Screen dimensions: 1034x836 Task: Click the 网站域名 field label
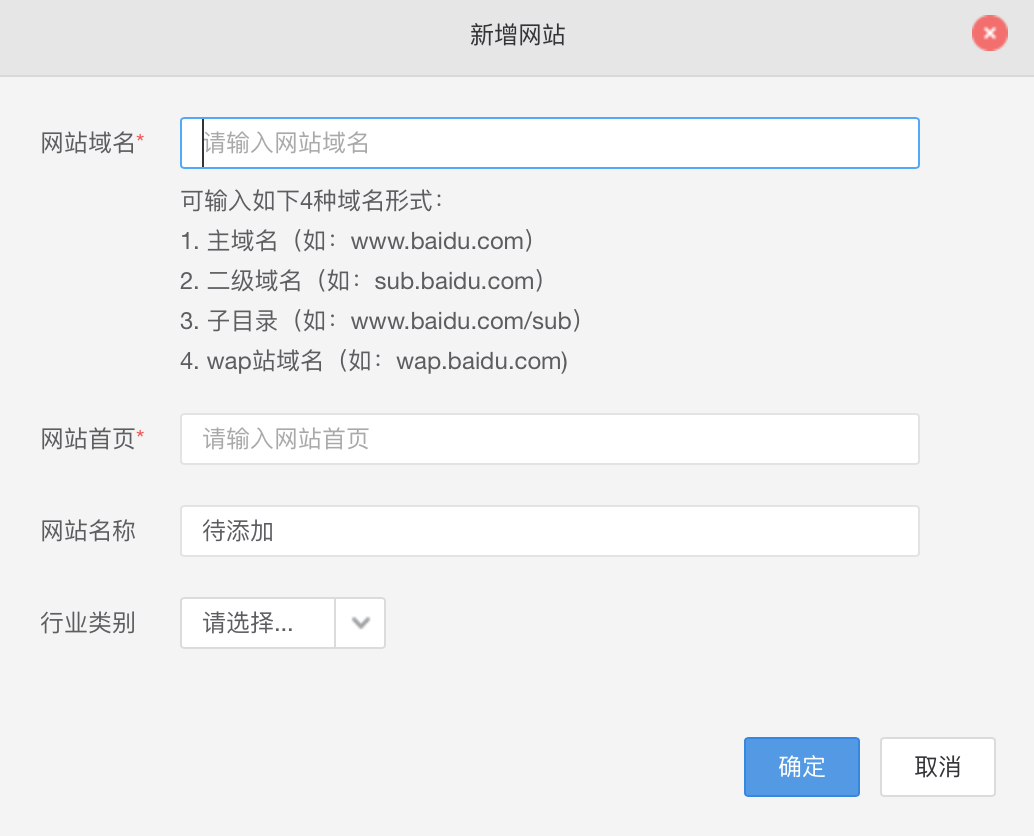pos(87,143)
